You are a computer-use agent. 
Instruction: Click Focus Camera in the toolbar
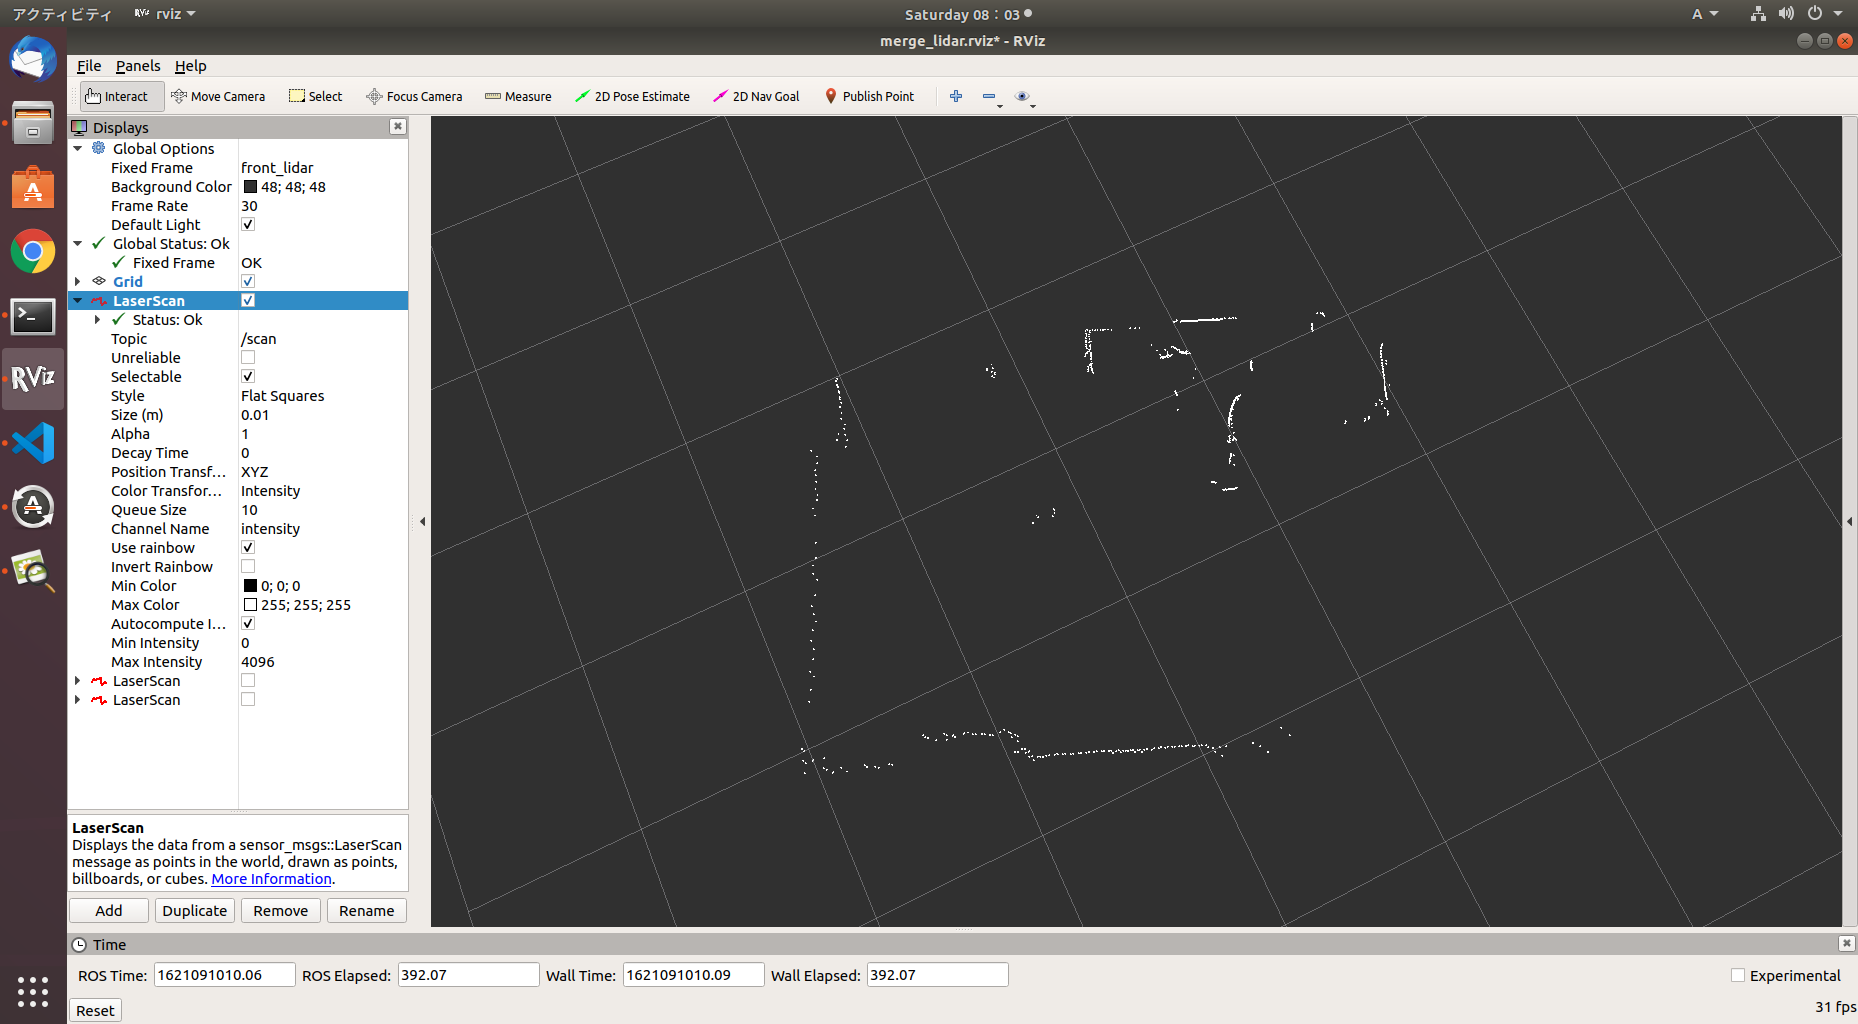point(414,96)
